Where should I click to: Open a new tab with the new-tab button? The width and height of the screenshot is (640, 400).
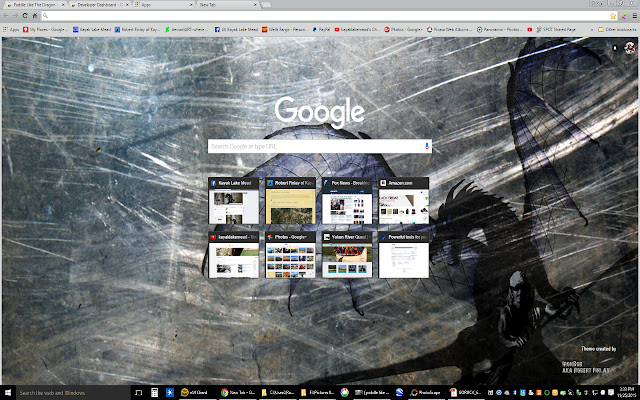point(266,5)
